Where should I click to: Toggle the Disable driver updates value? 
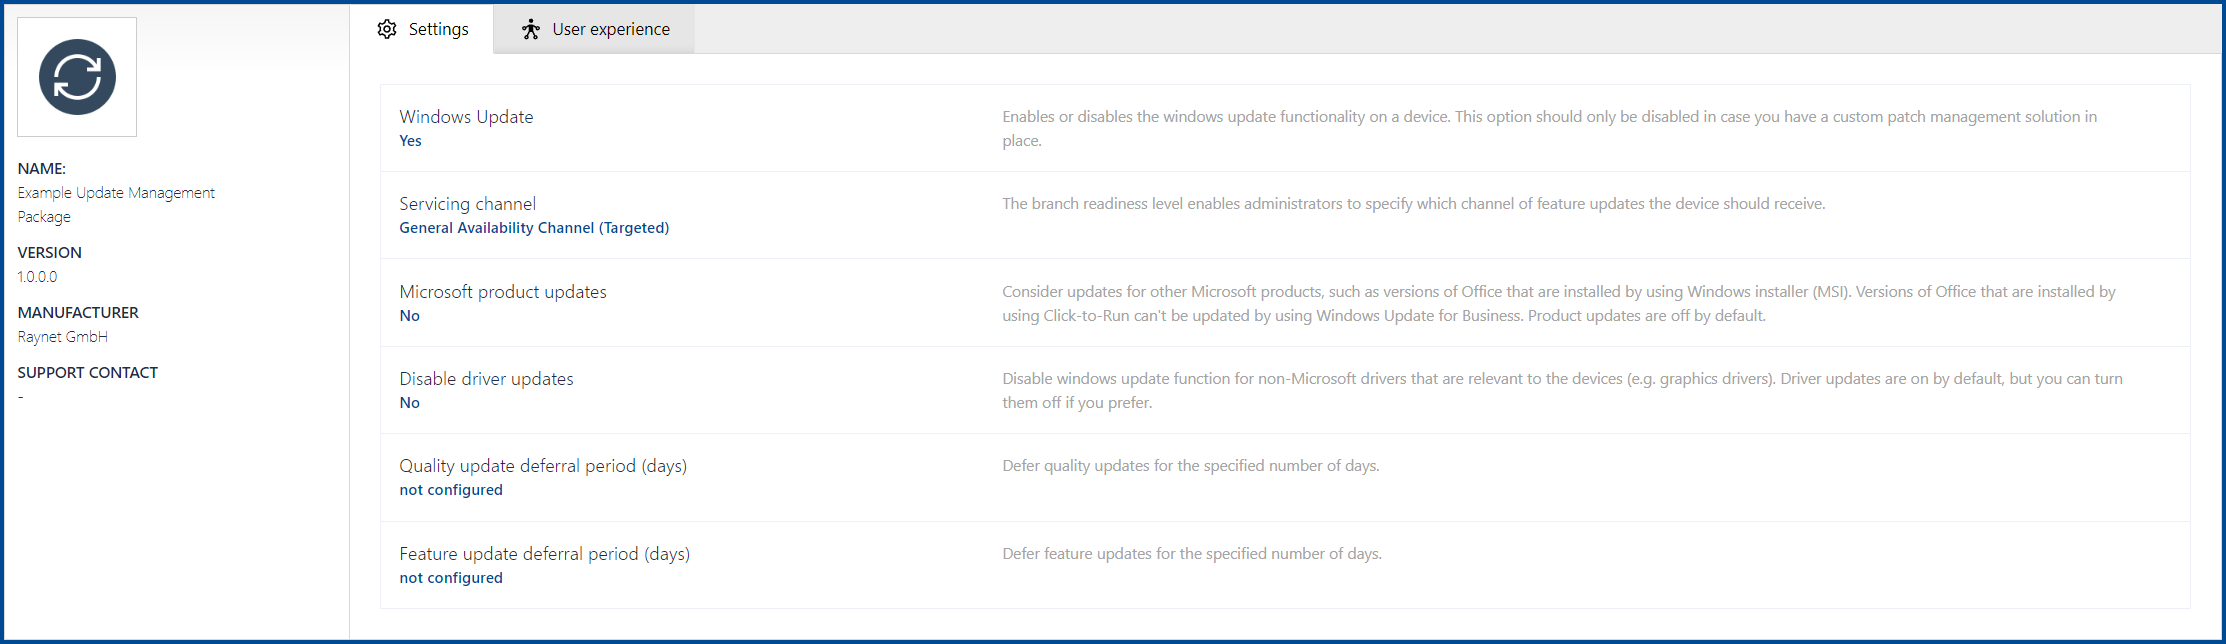[410, 402]
